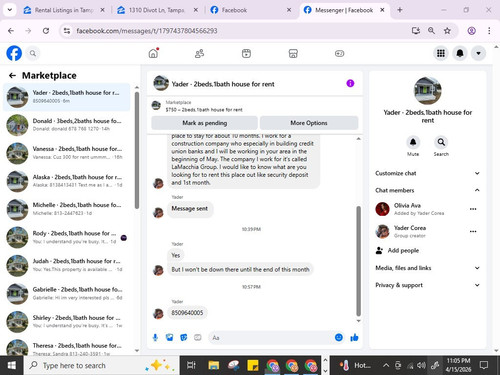Click the More Options button
The height and width of the screenshot is (375, 500).
(x=309, y=123)
